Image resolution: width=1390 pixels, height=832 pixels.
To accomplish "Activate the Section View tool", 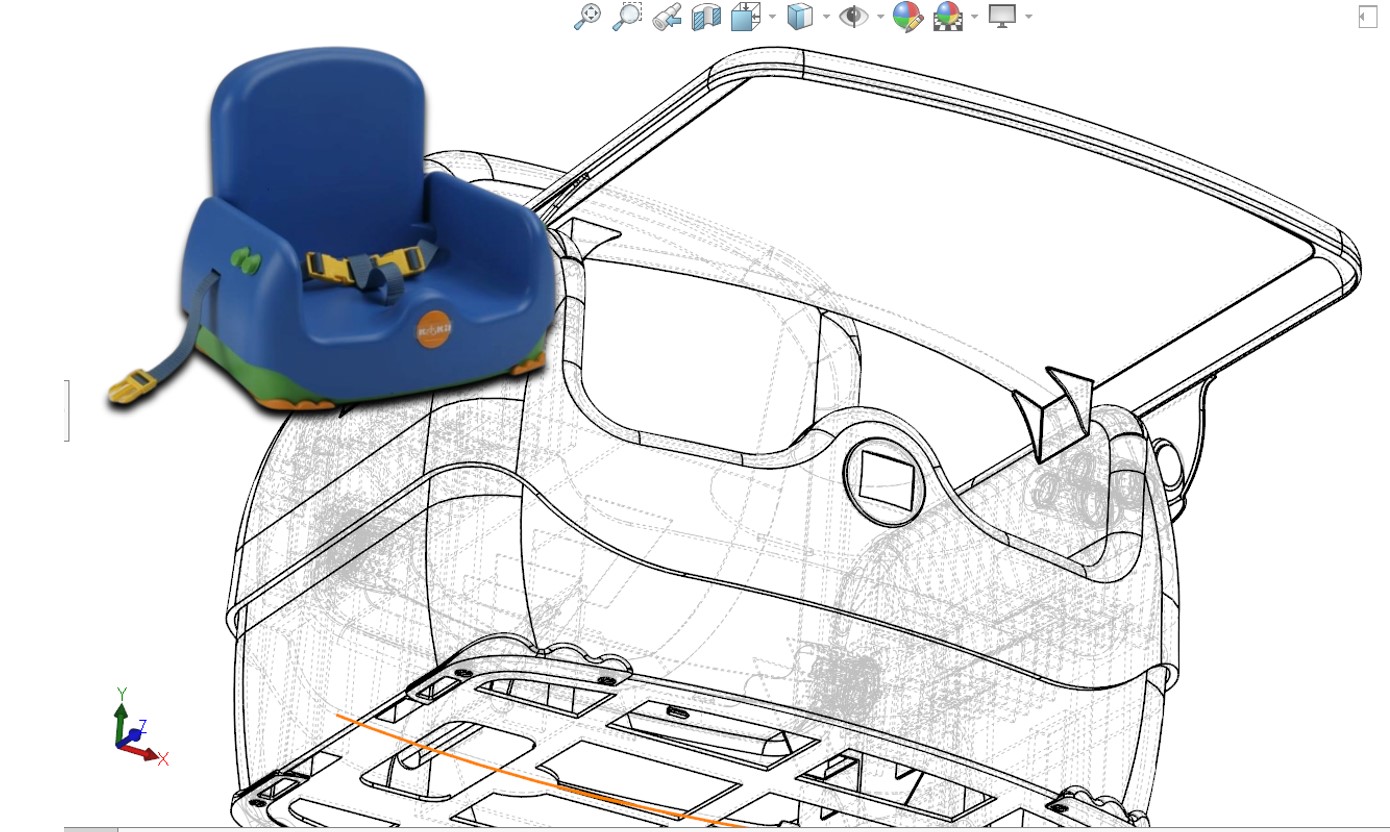I will [706, 17].
